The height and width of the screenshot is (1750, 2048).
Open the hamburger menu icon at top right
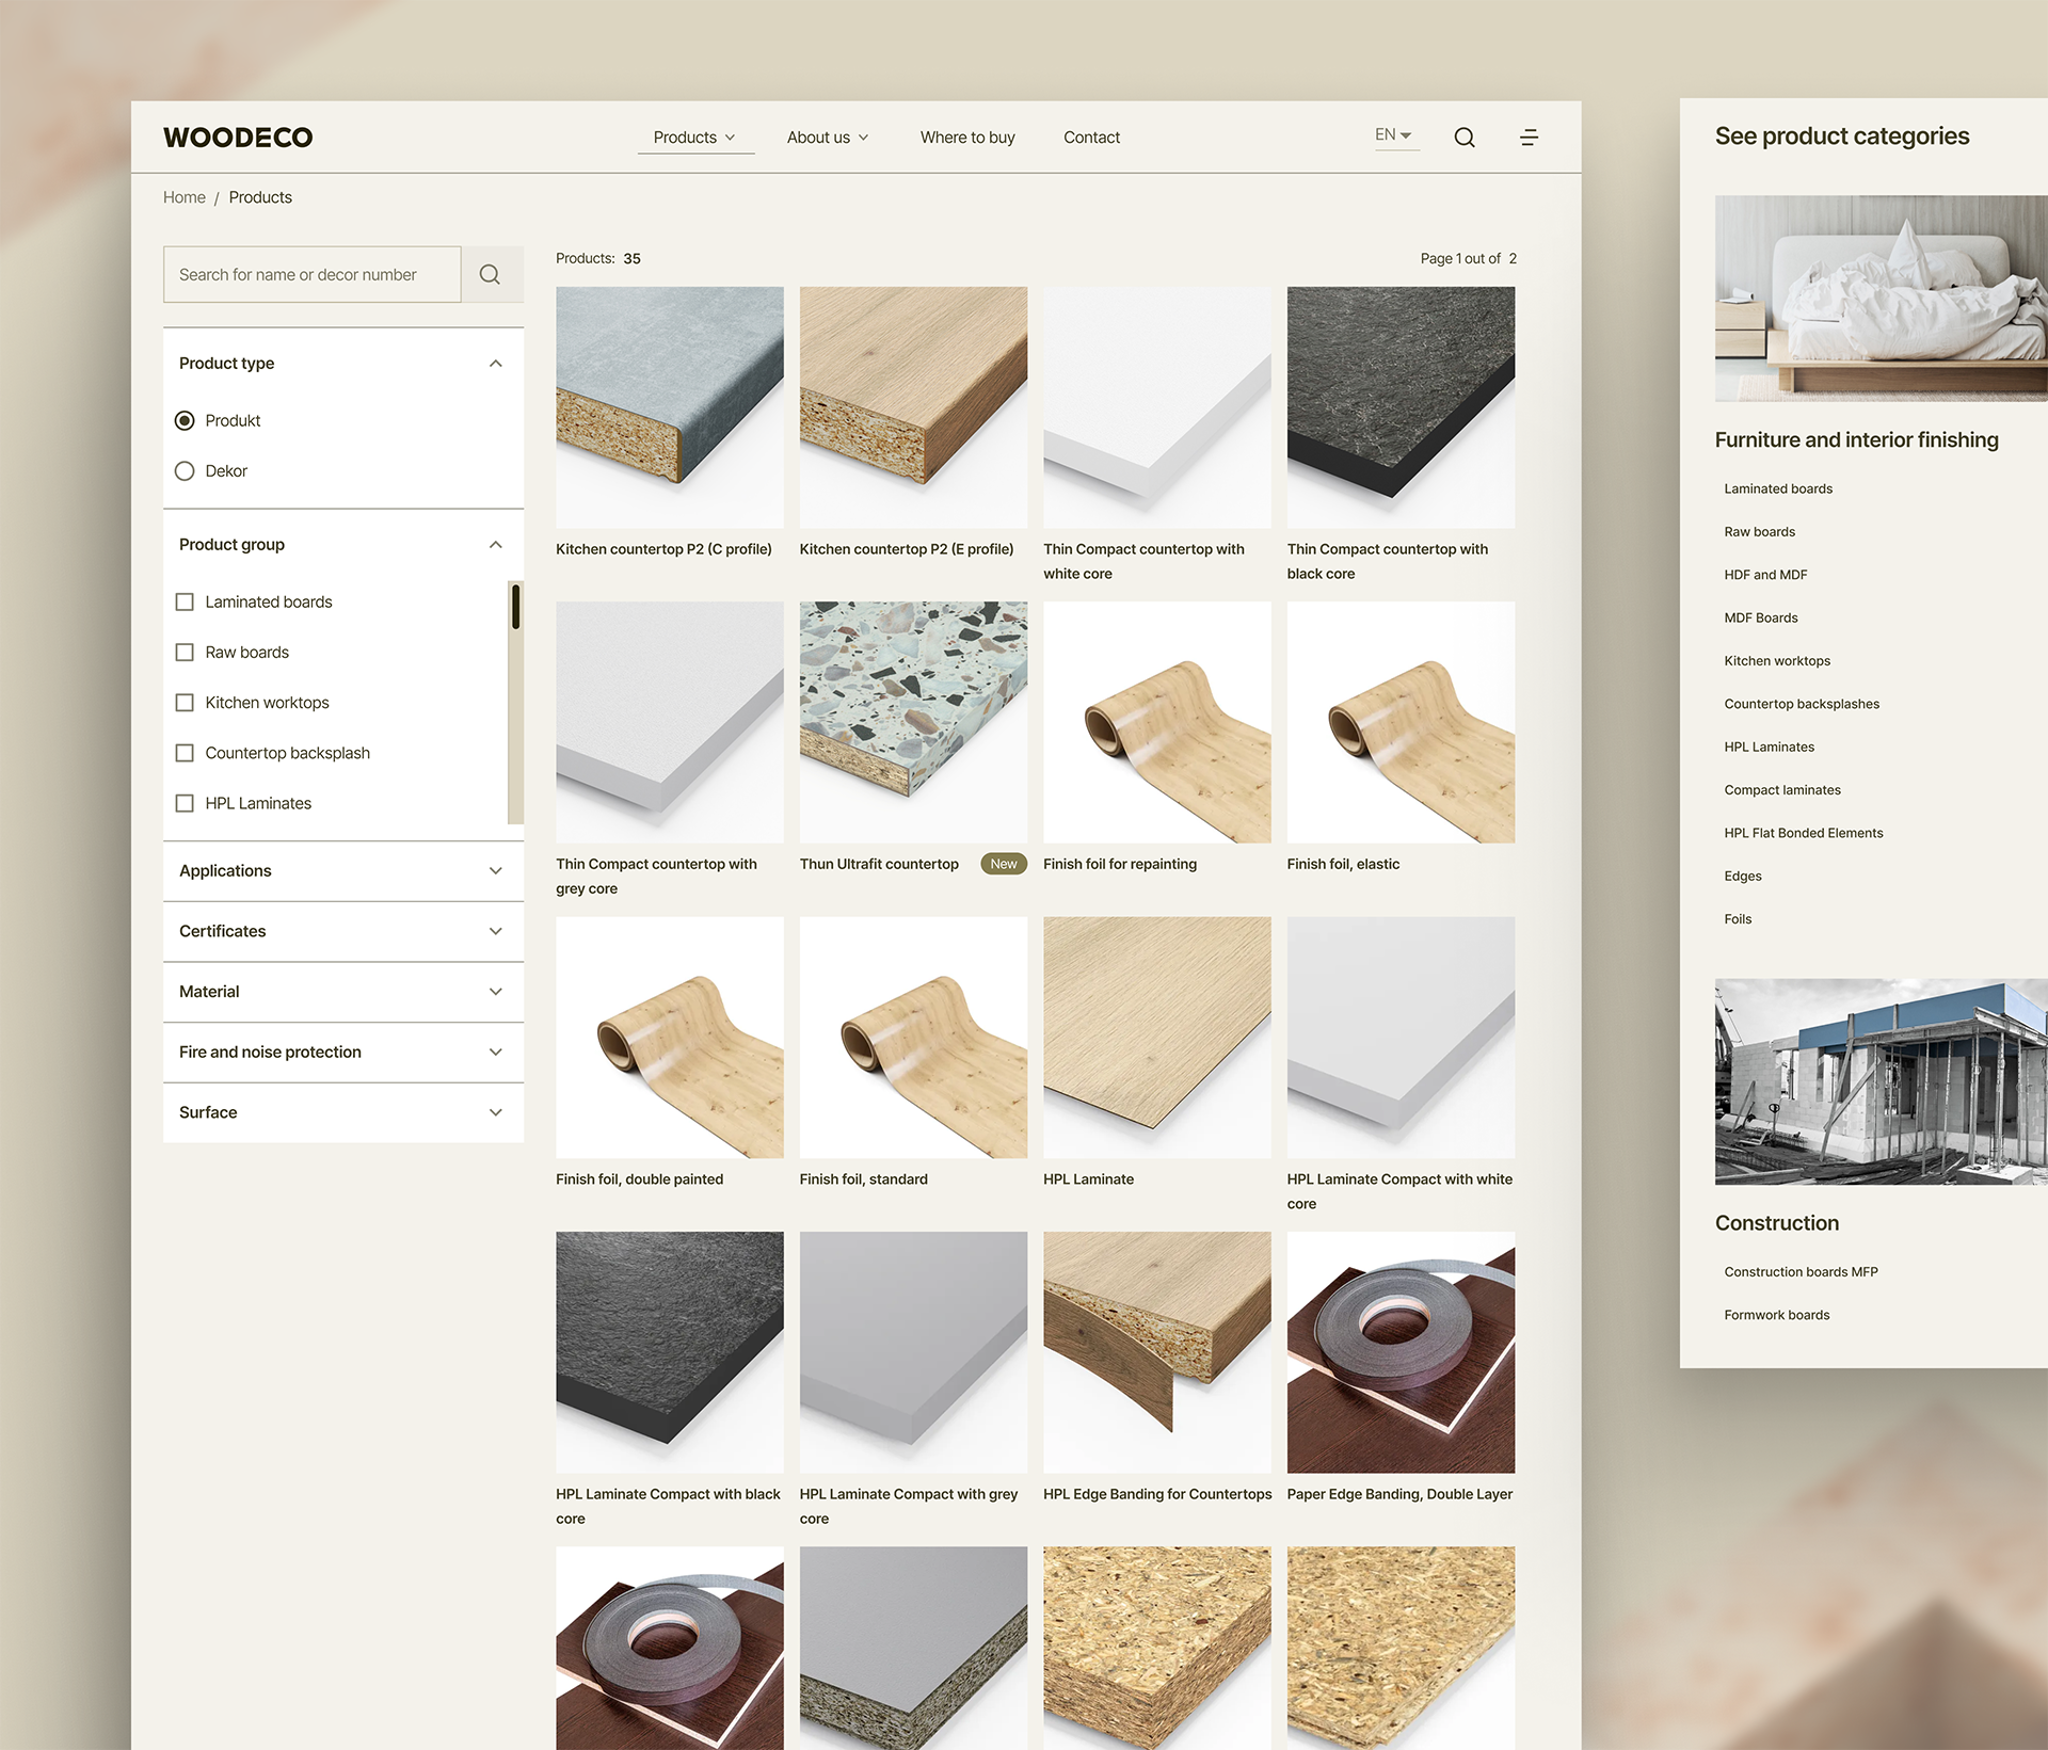[1529, 137]
